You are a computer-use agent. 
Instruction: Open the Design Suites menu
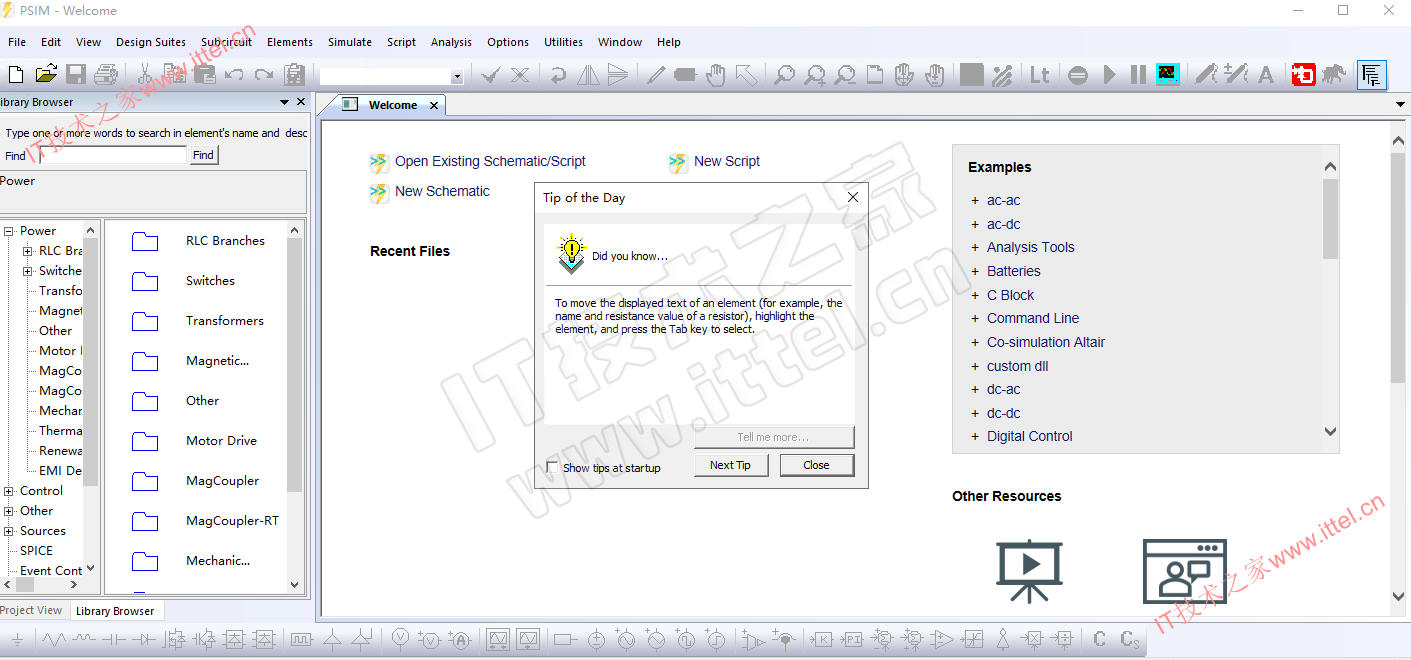coord(151,42)
